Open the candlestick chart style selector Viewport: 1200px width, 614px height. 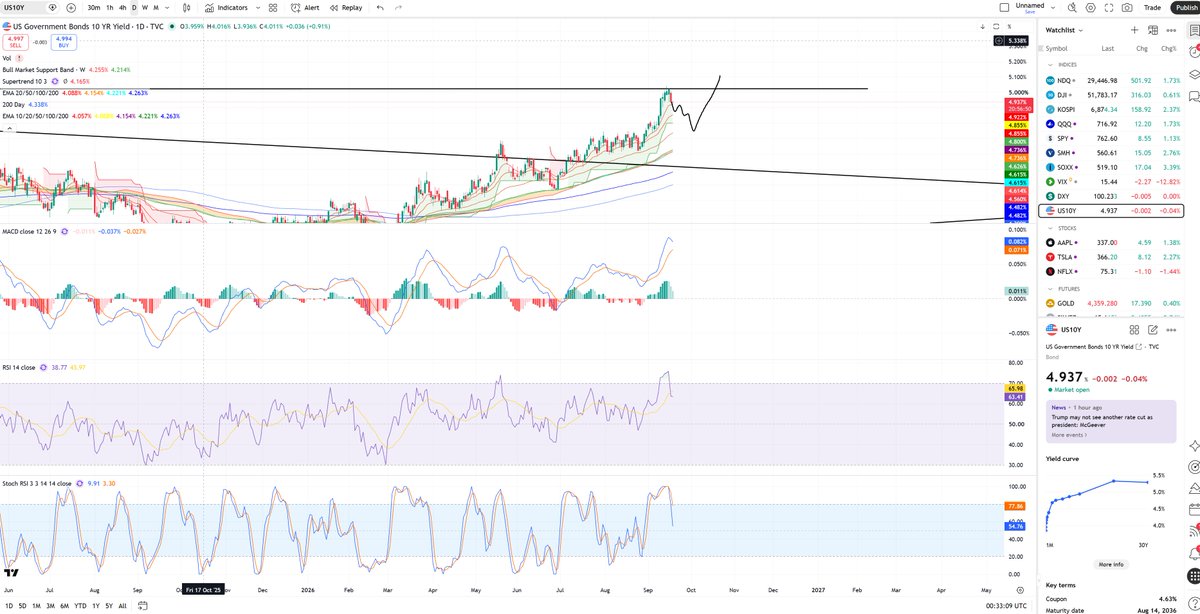pos(189,7)
